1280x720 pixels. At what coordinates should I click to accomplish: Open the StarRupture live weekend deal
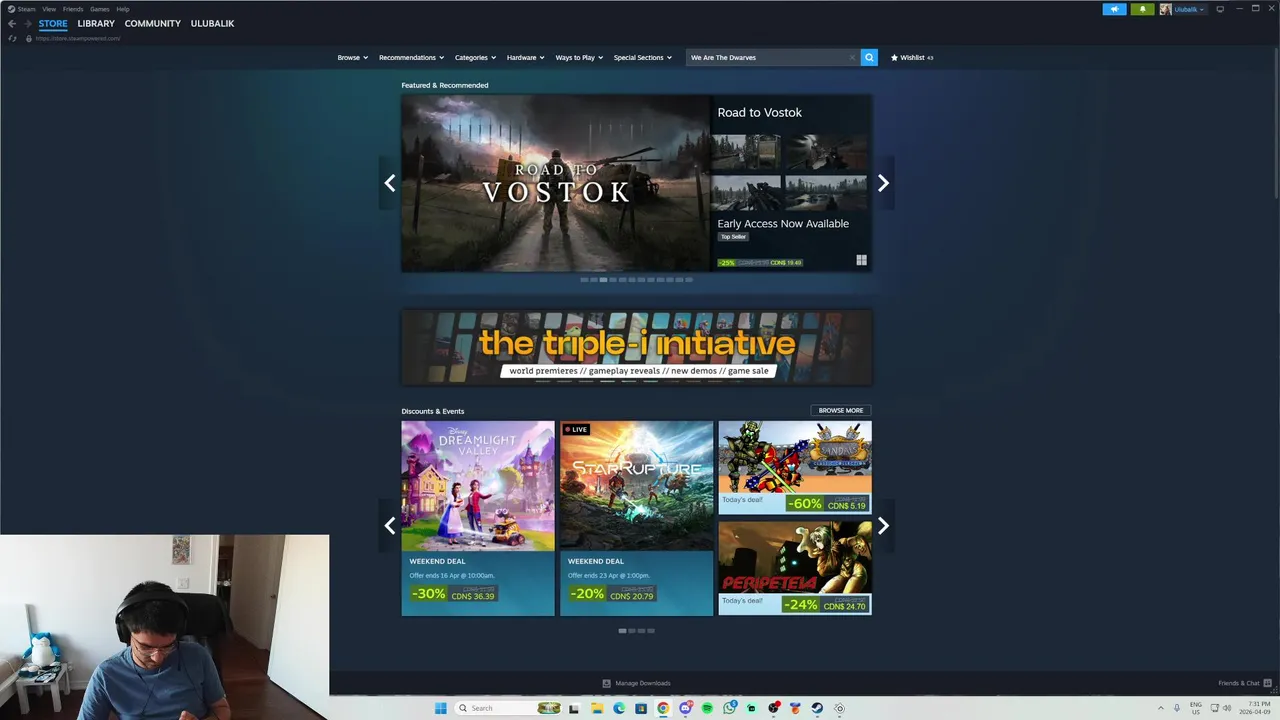(636, 518)
